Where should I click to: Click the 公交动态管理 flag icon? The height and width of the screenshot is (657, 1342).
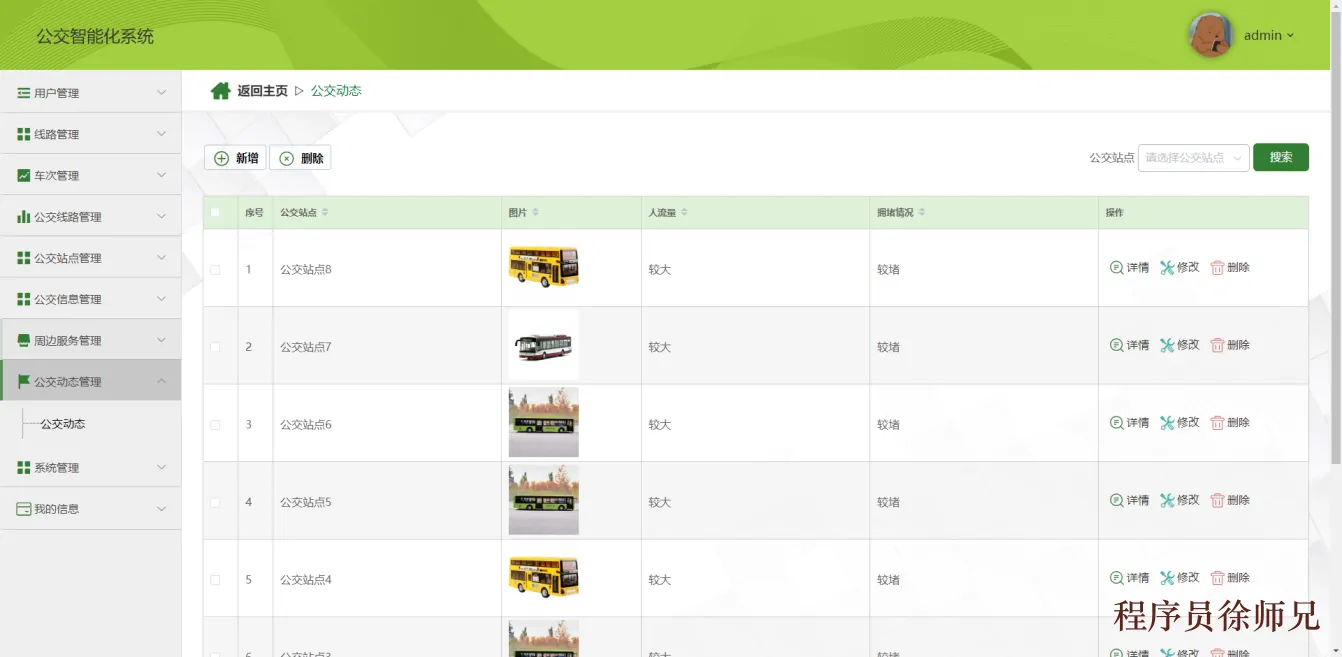coord(24,381)
